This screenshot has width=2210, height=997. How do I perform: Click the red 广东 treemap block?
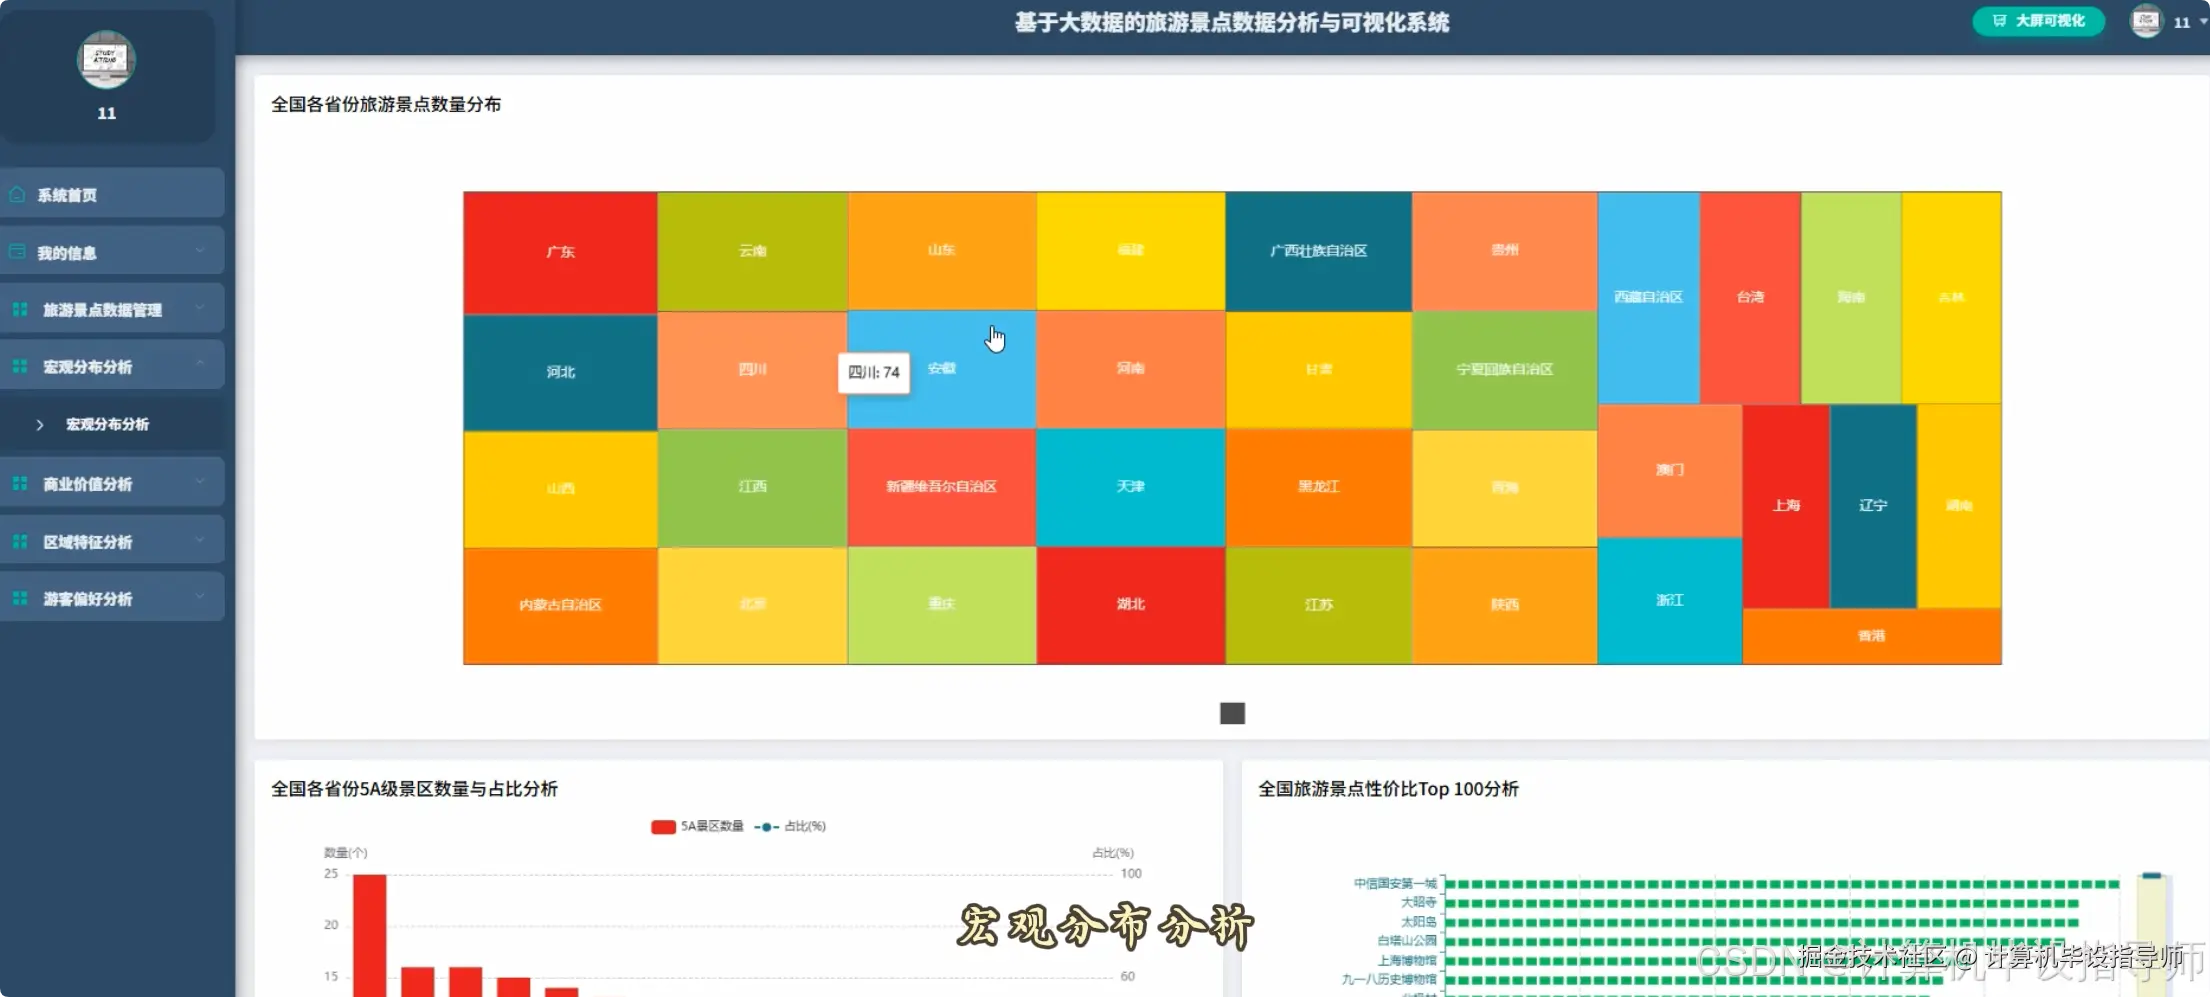[x=559, y=251]
